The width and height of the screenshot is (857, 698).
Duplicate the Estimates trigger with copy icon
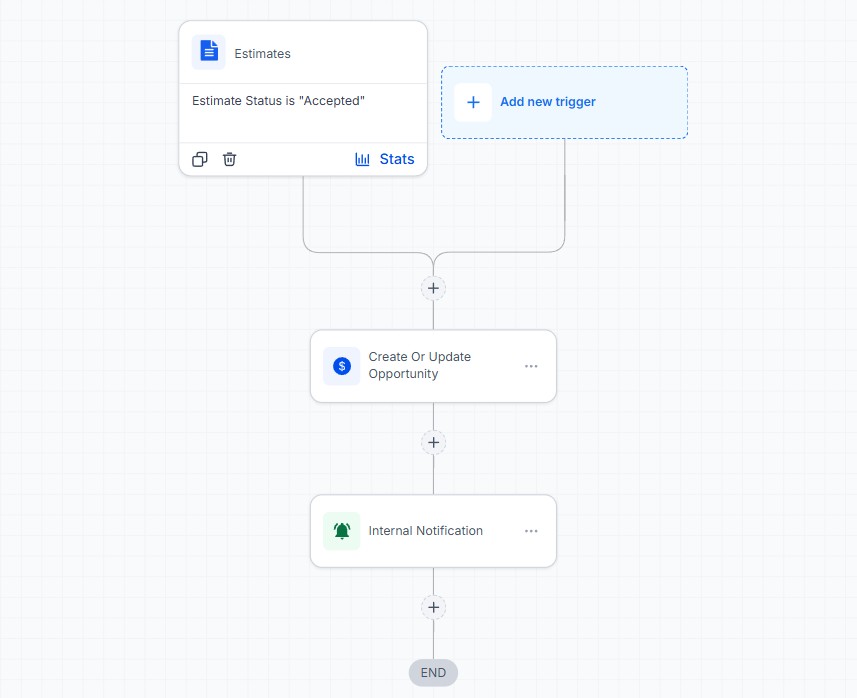(x=199, y=159)
